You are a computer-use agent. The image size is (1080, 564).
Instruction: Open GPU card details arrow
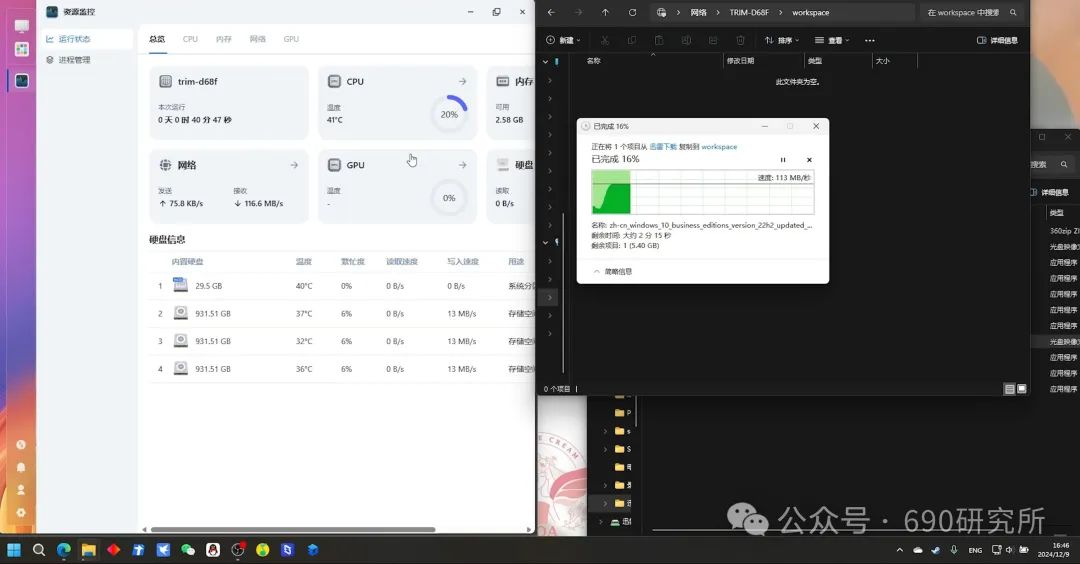(x=462, y=165)
